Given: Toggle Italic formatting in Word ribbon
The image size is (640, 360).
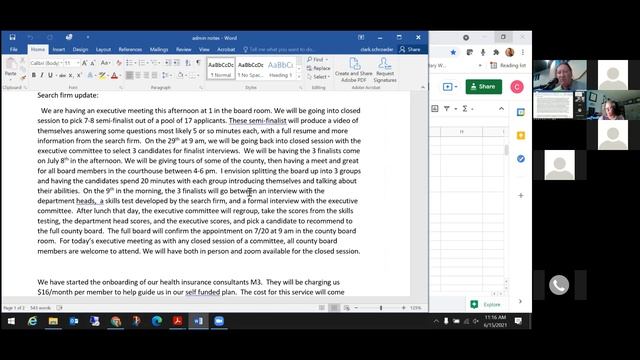Looking at the screenshot, I should (x=42, y=75).
